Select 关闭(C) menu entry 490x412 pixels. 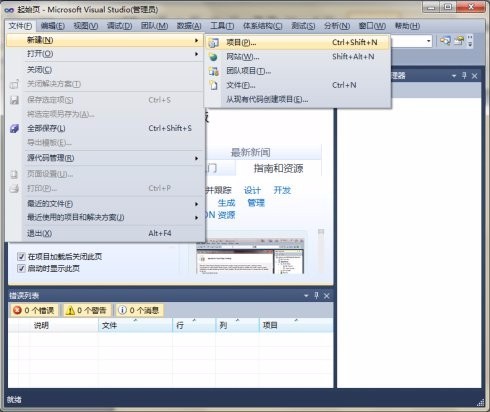(105, 70)
